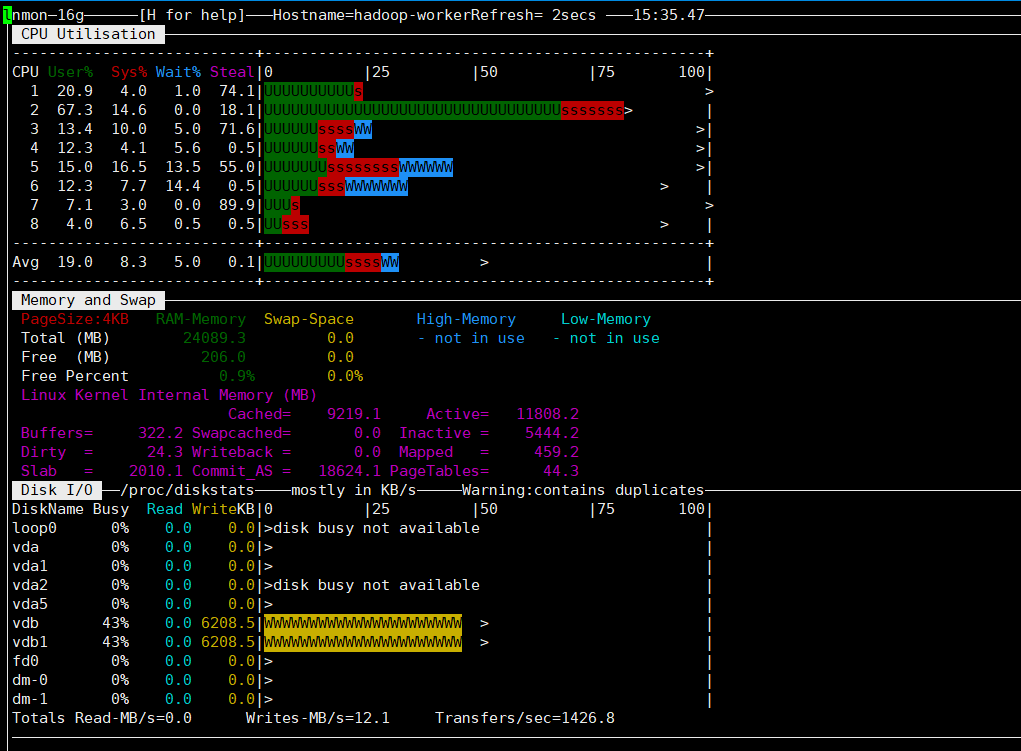Click the High-Memory label

[466, 319]
